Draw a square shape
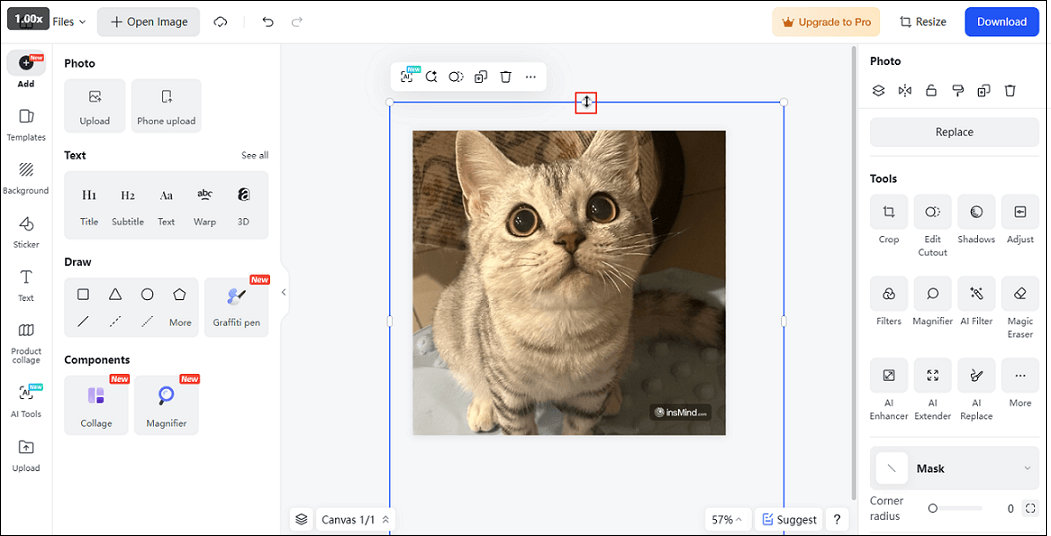The image size is (1051, 536). [x=83, y=294]
